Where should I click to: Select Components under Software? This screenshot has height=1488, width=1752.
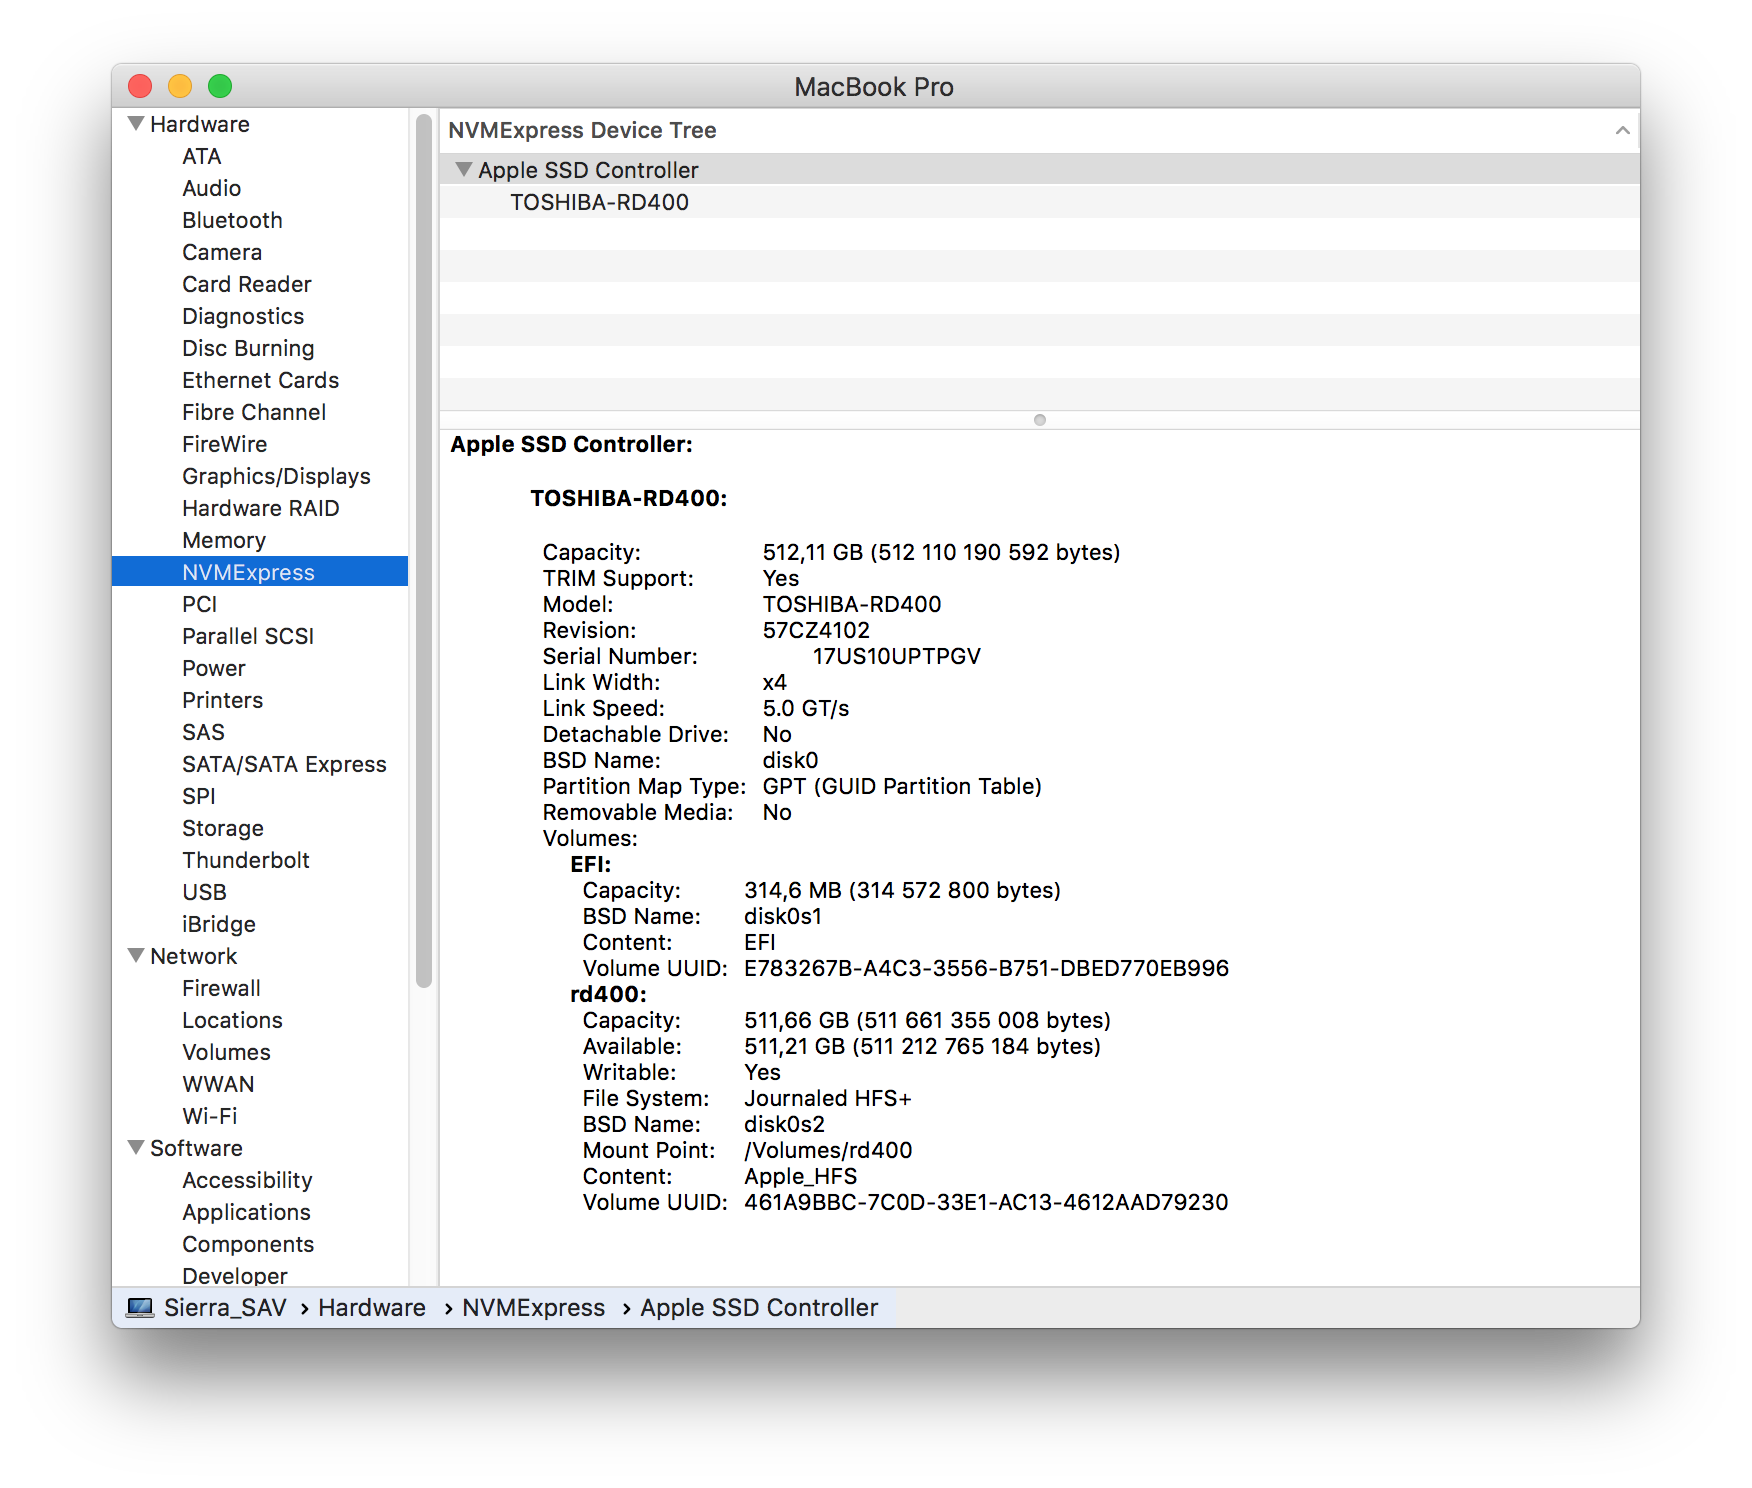249,1244
